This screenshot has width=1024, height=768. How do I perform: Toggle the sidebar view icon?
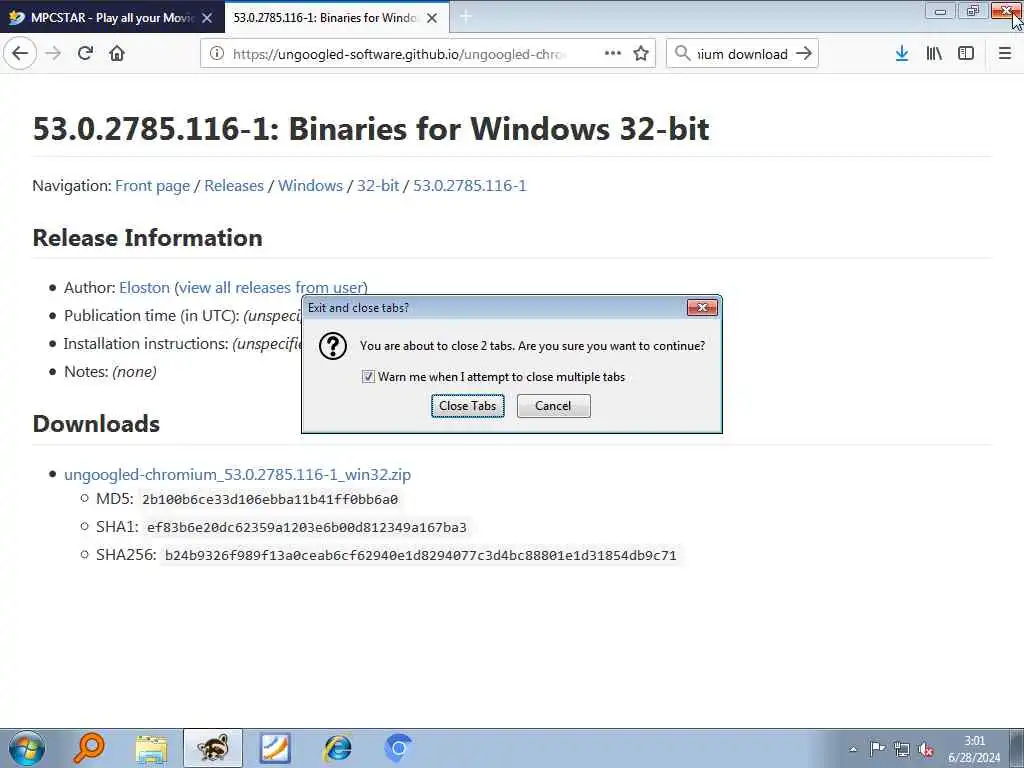pyautogui.click(x=966, y=54)
